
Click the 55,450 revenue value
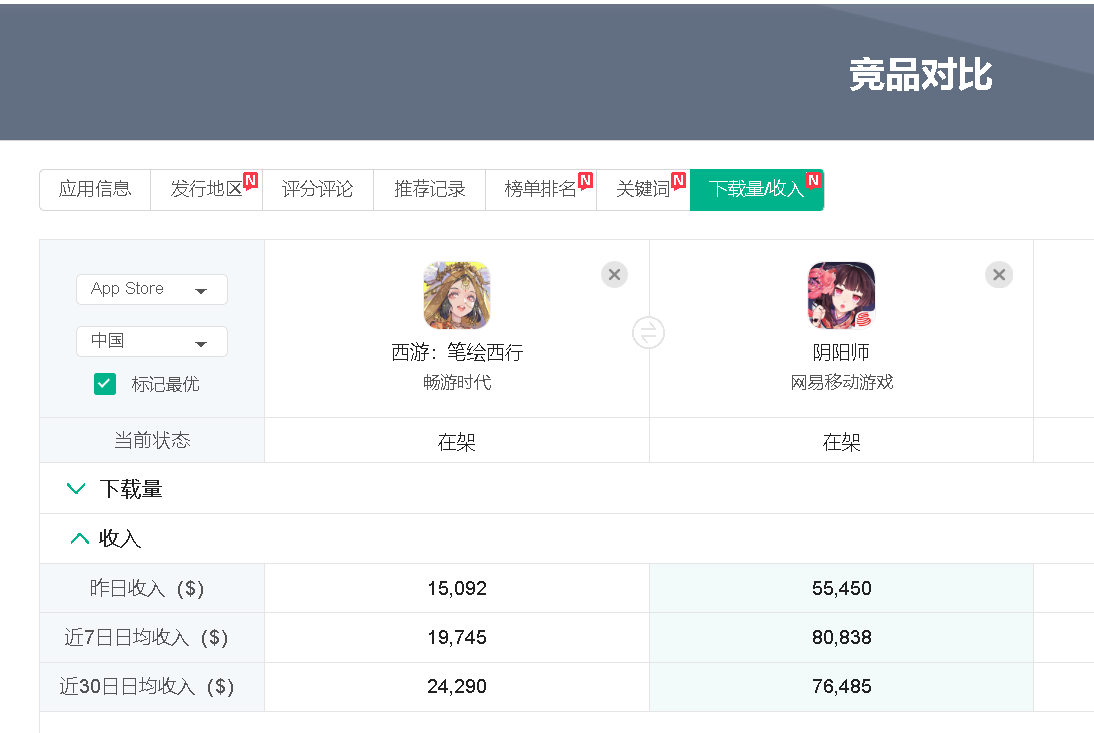coord(841,589)
